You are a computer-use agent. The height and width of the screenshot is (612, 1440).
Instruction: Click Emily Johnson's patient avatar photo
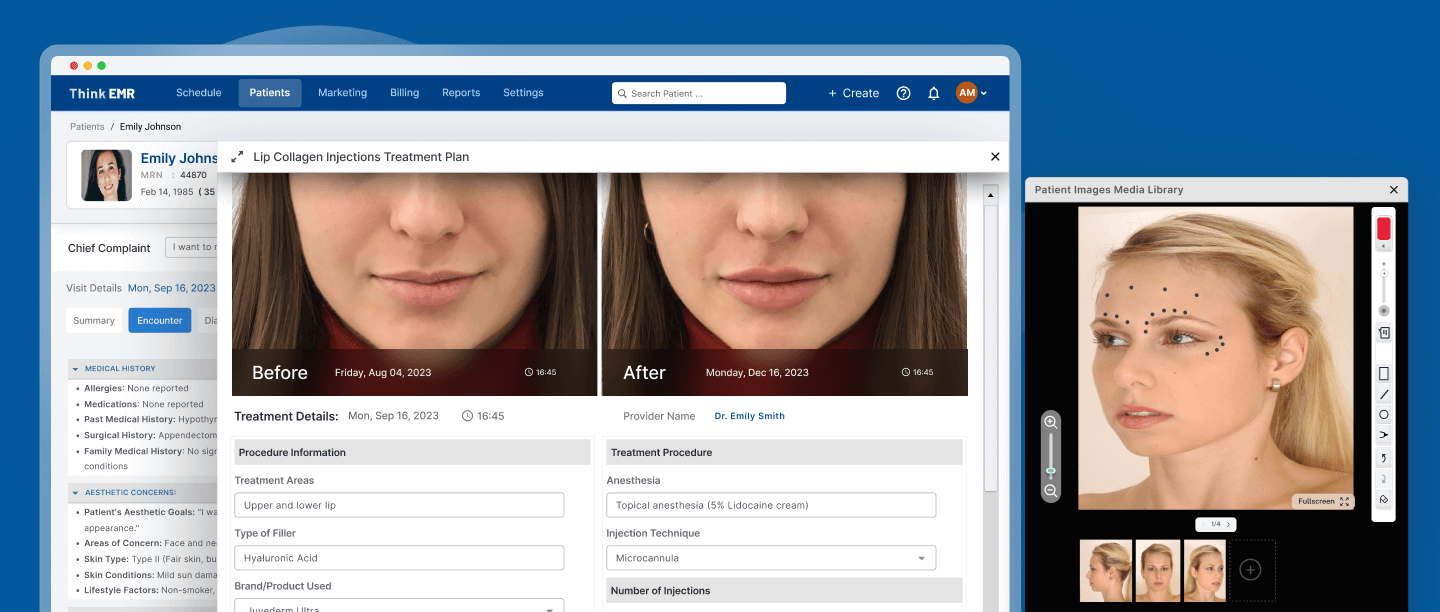[x=106, y=176]
